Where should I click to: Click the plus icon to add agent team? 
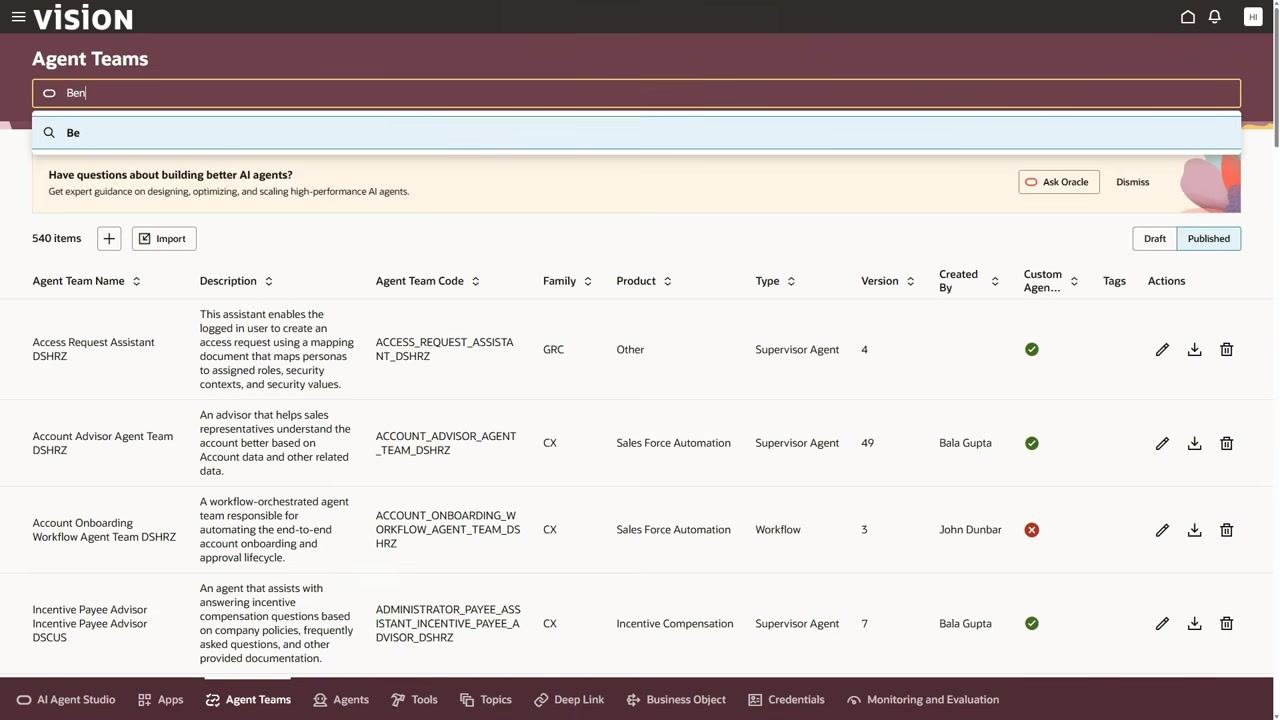coord(109,239)
